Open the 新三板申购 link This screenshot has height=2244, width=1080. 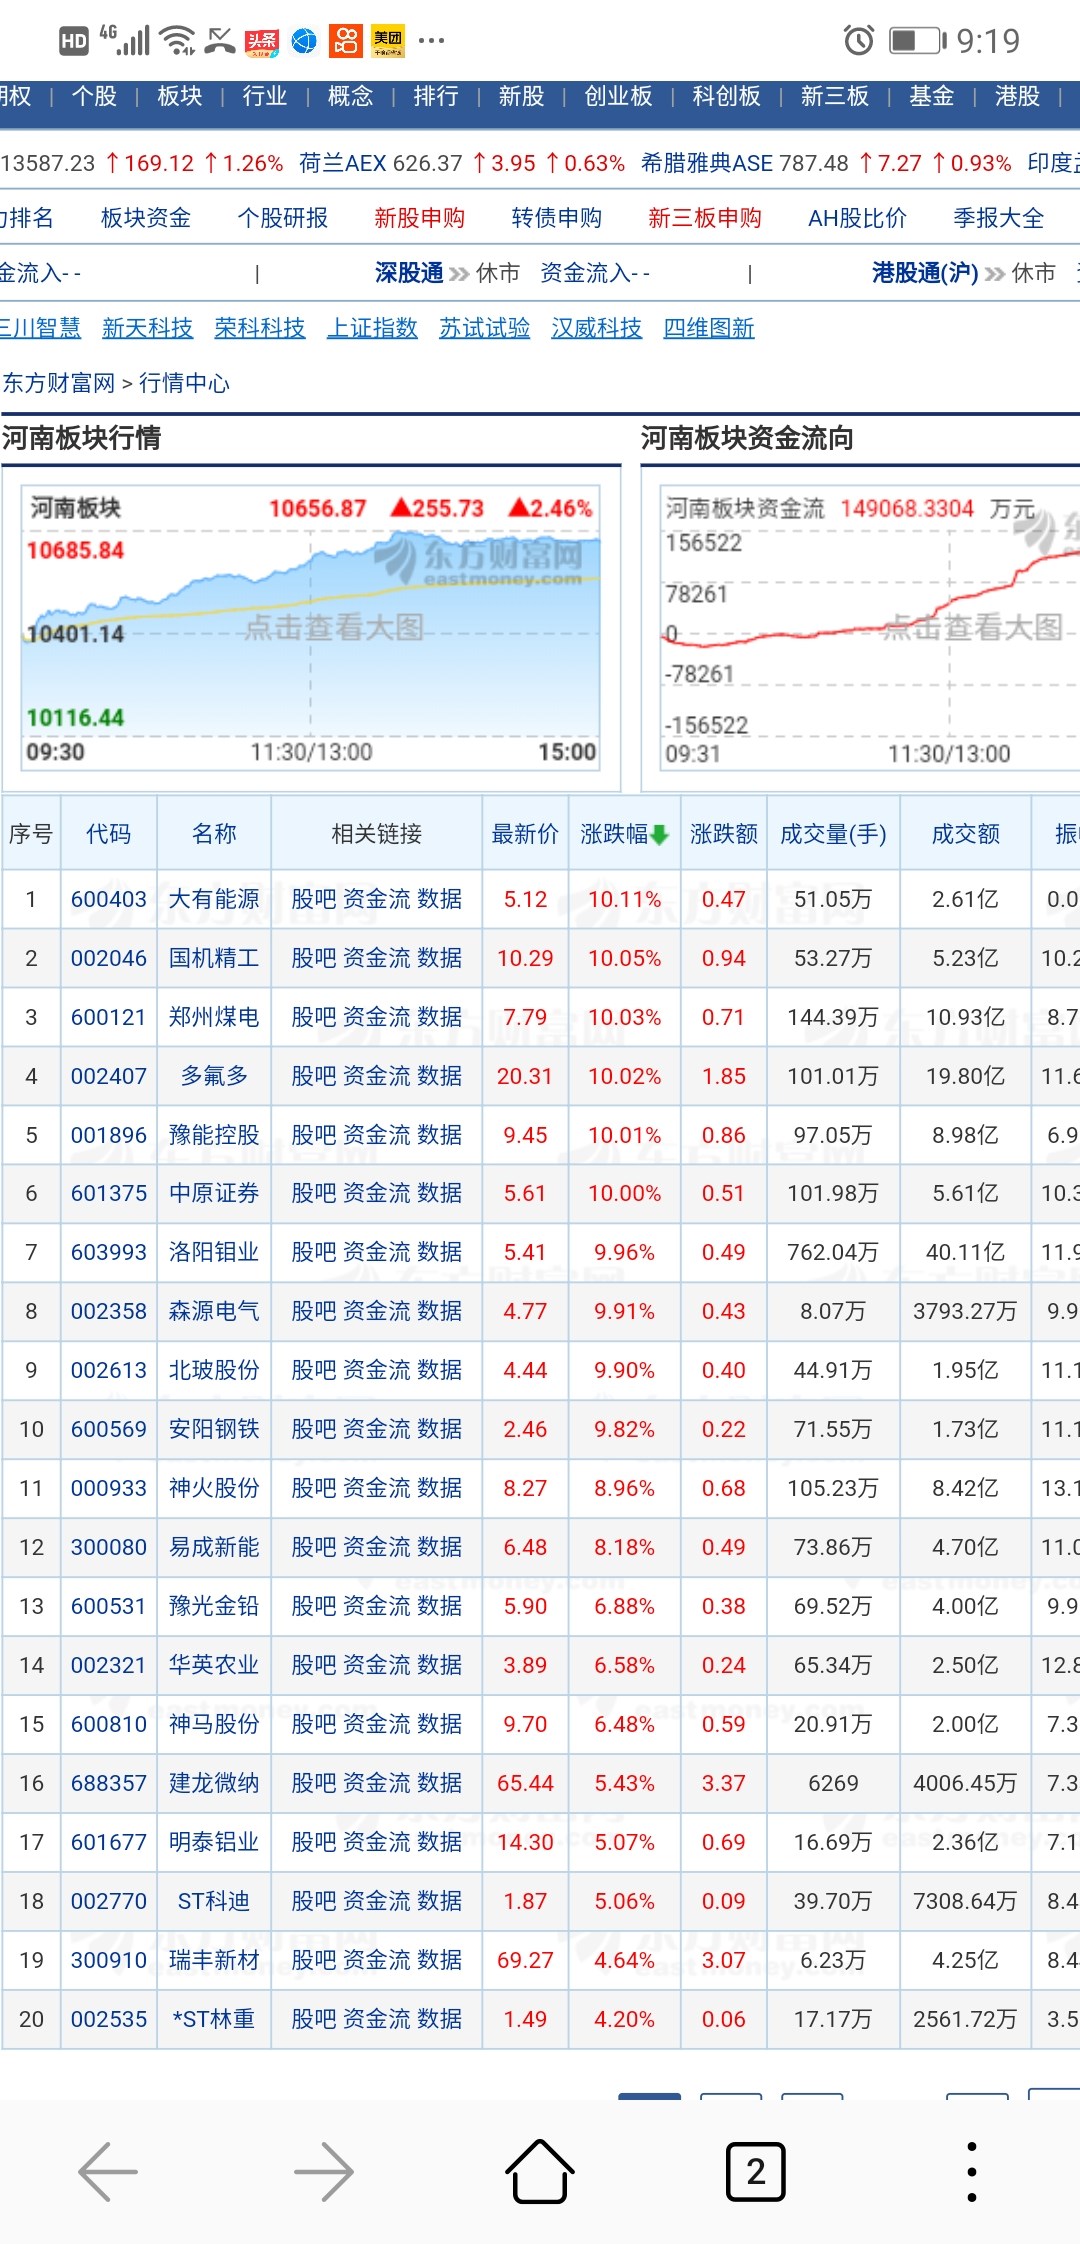point(705,218)
